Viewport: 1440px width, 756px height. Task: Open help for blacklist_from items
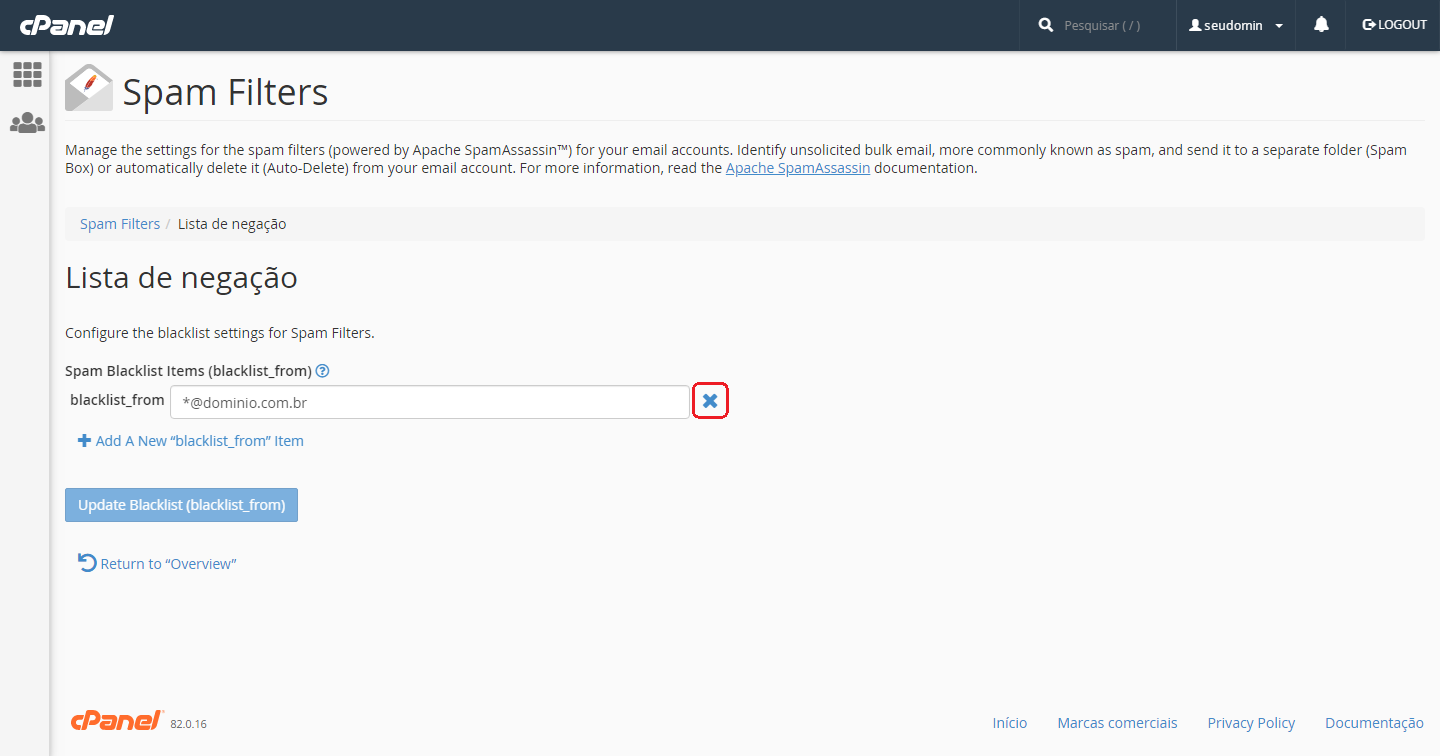[x=322, y=371]
